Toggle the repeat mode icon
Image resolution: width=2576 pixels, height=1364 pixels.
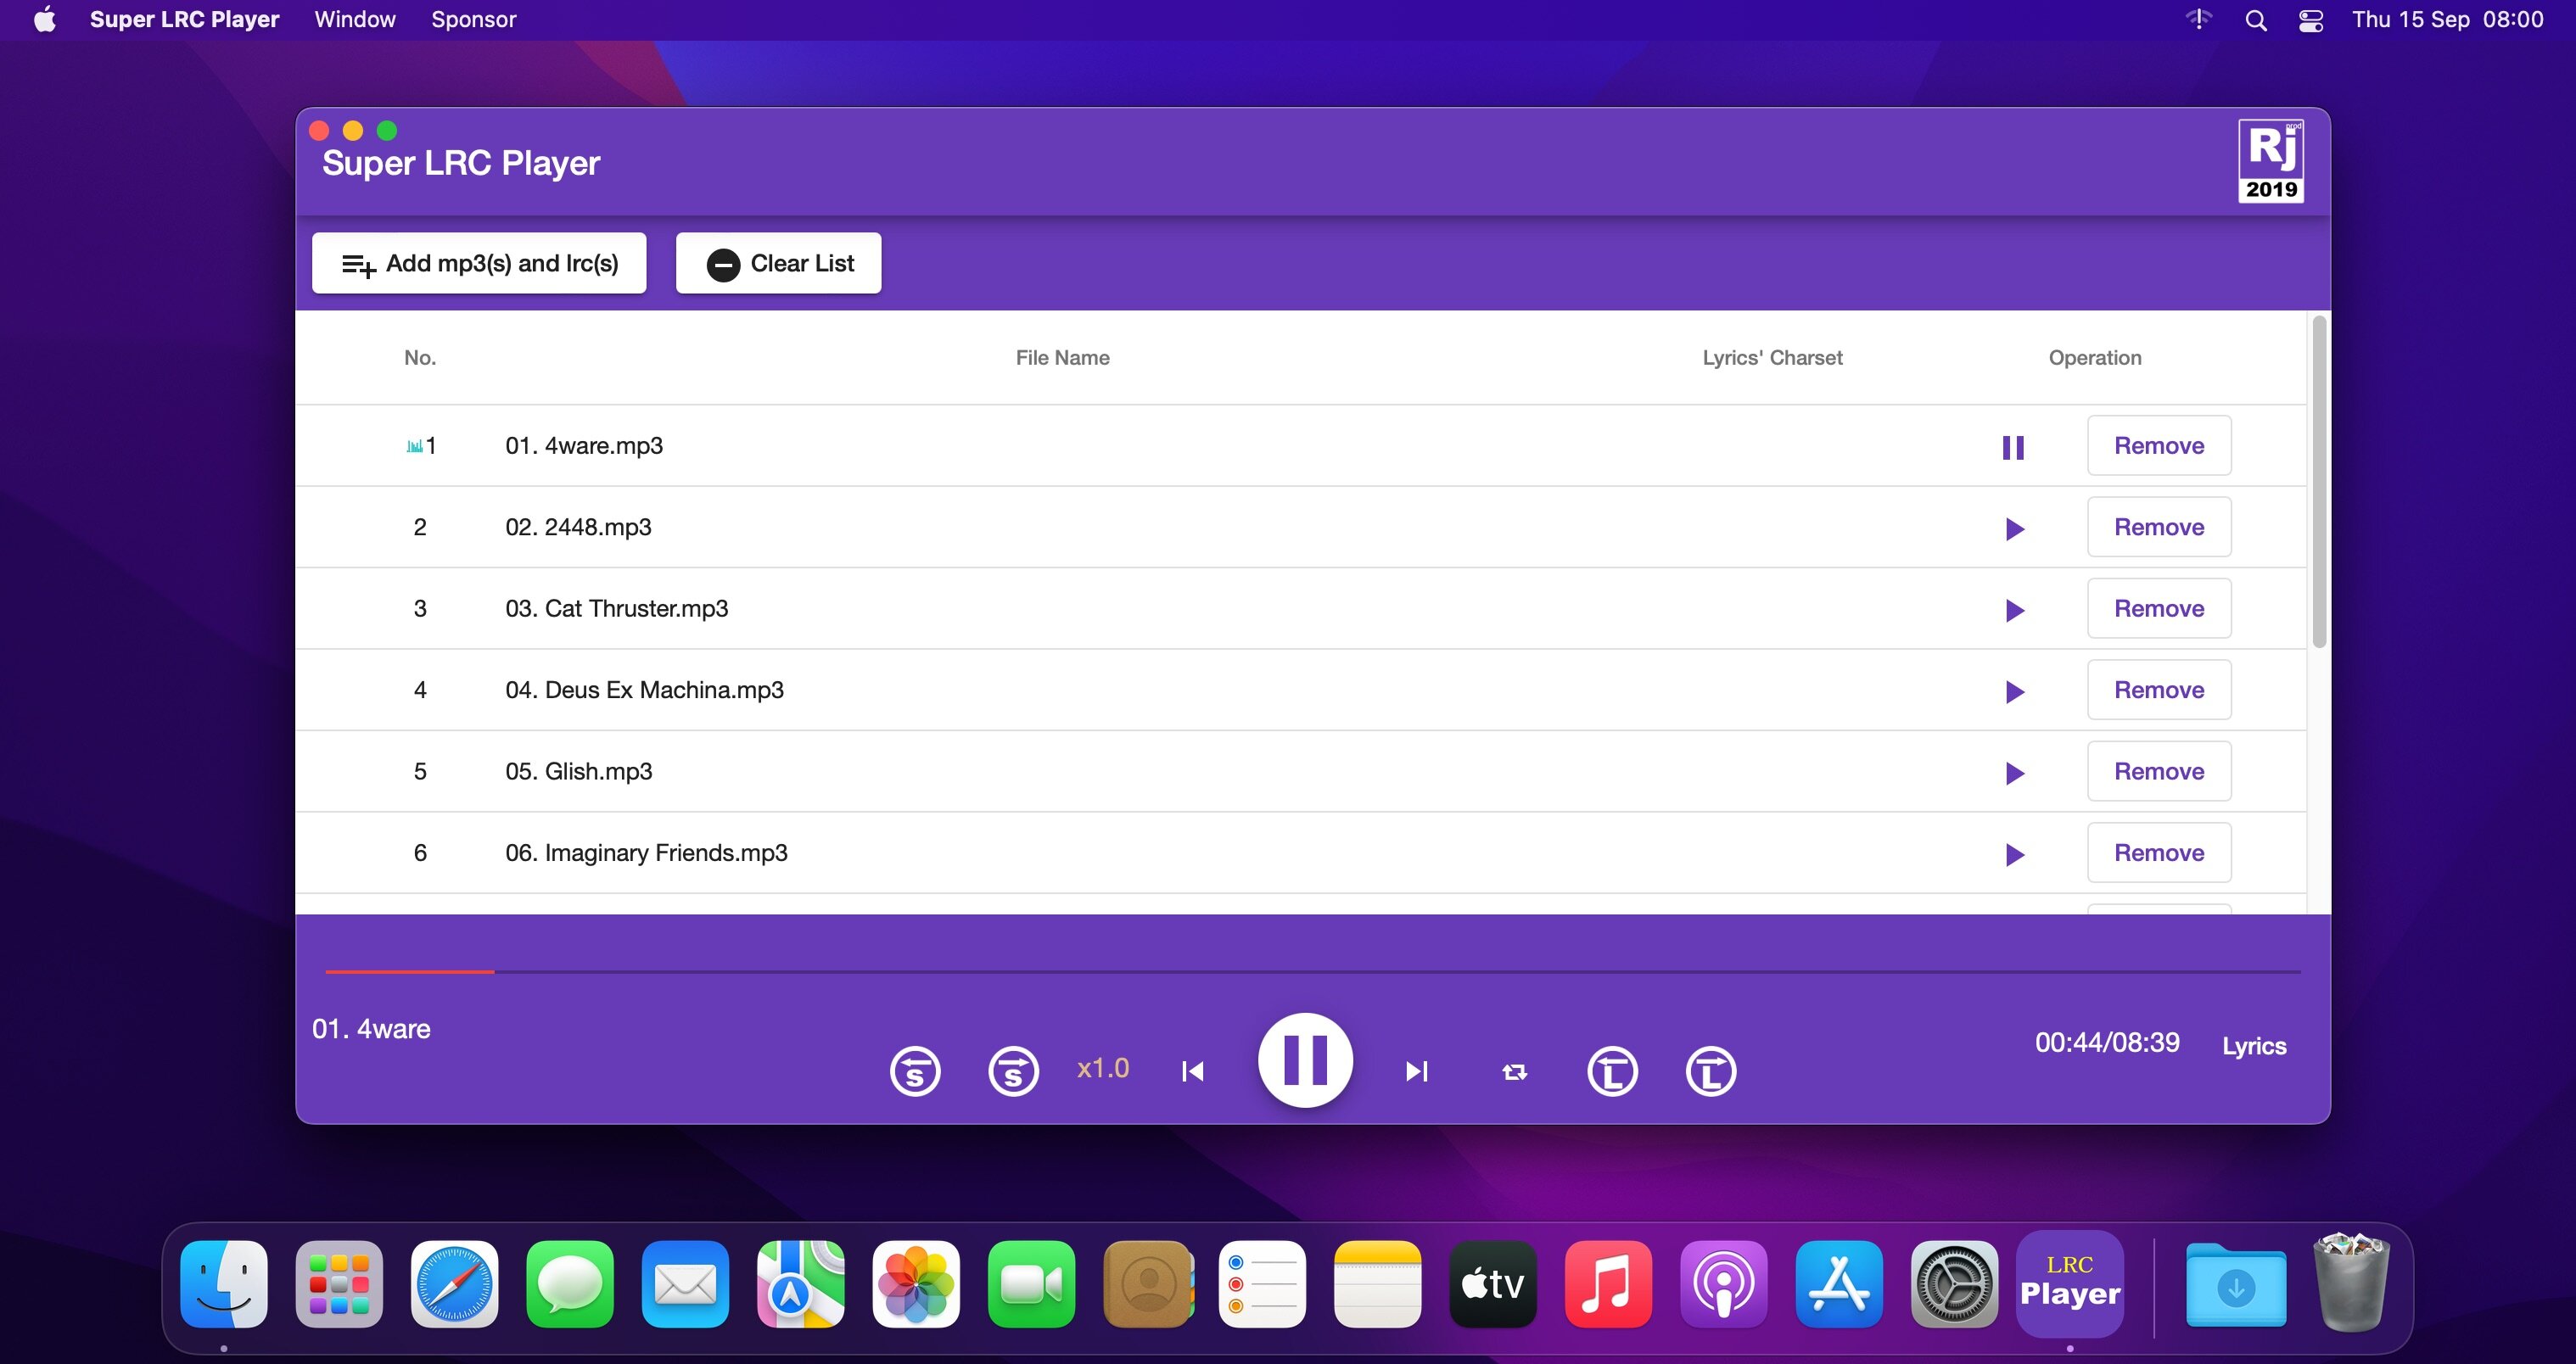[1514, 1071]
